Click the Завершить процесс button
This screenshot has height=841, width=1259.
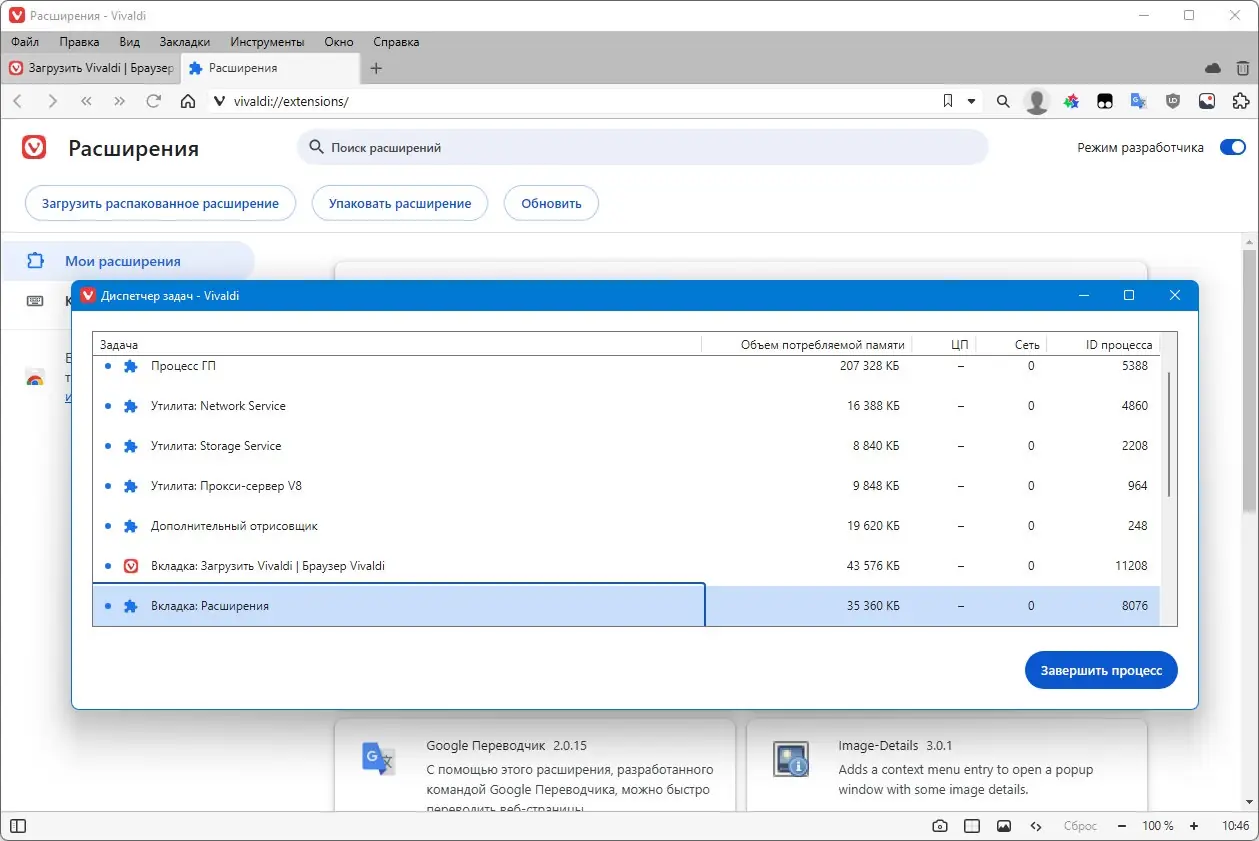coord(1100,670)
